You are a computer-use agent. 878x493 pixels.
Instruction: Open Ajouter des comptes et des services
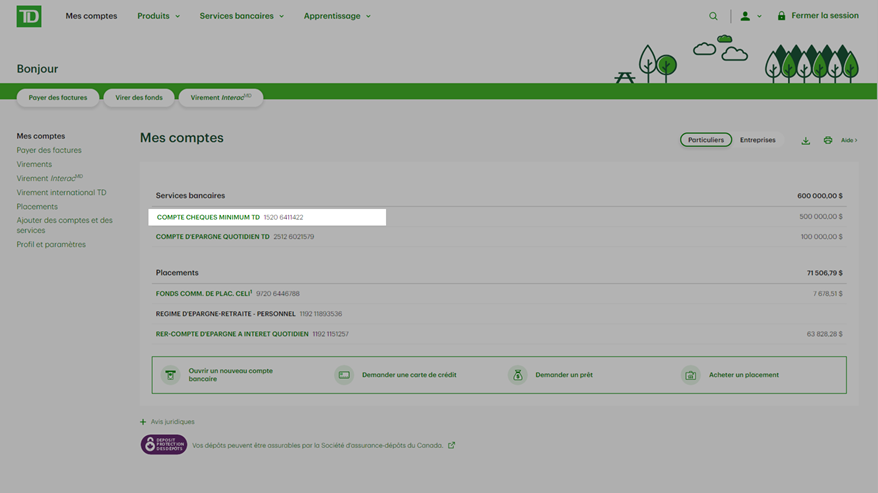coord(64,225)
